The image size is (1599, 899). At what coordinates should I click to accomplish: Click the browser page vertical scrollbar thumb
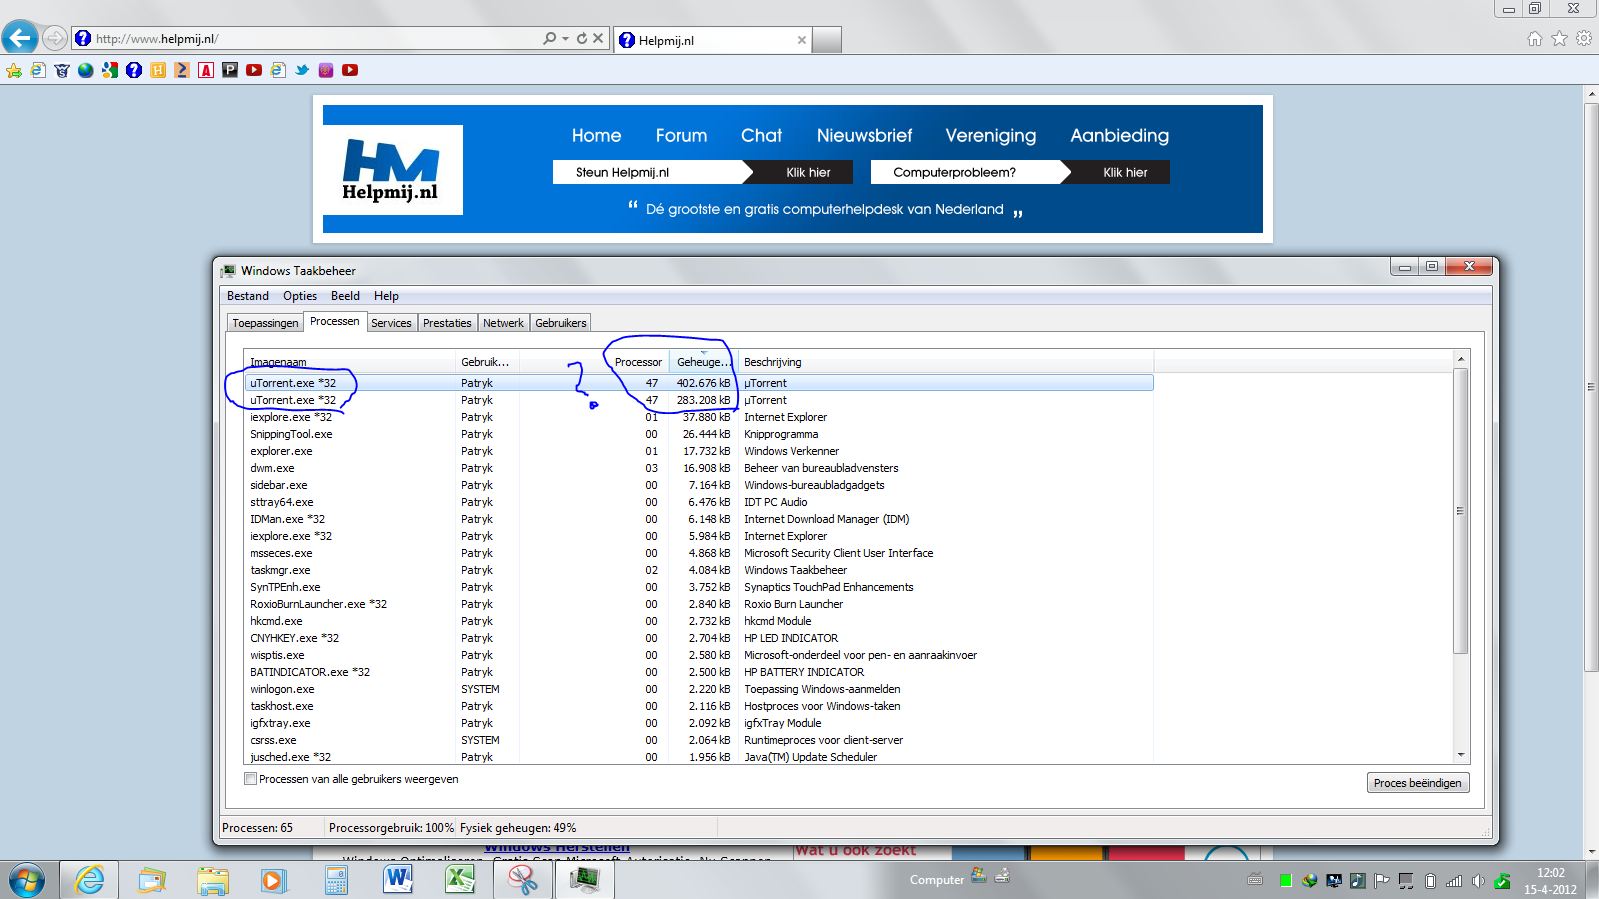point(1590,386)
